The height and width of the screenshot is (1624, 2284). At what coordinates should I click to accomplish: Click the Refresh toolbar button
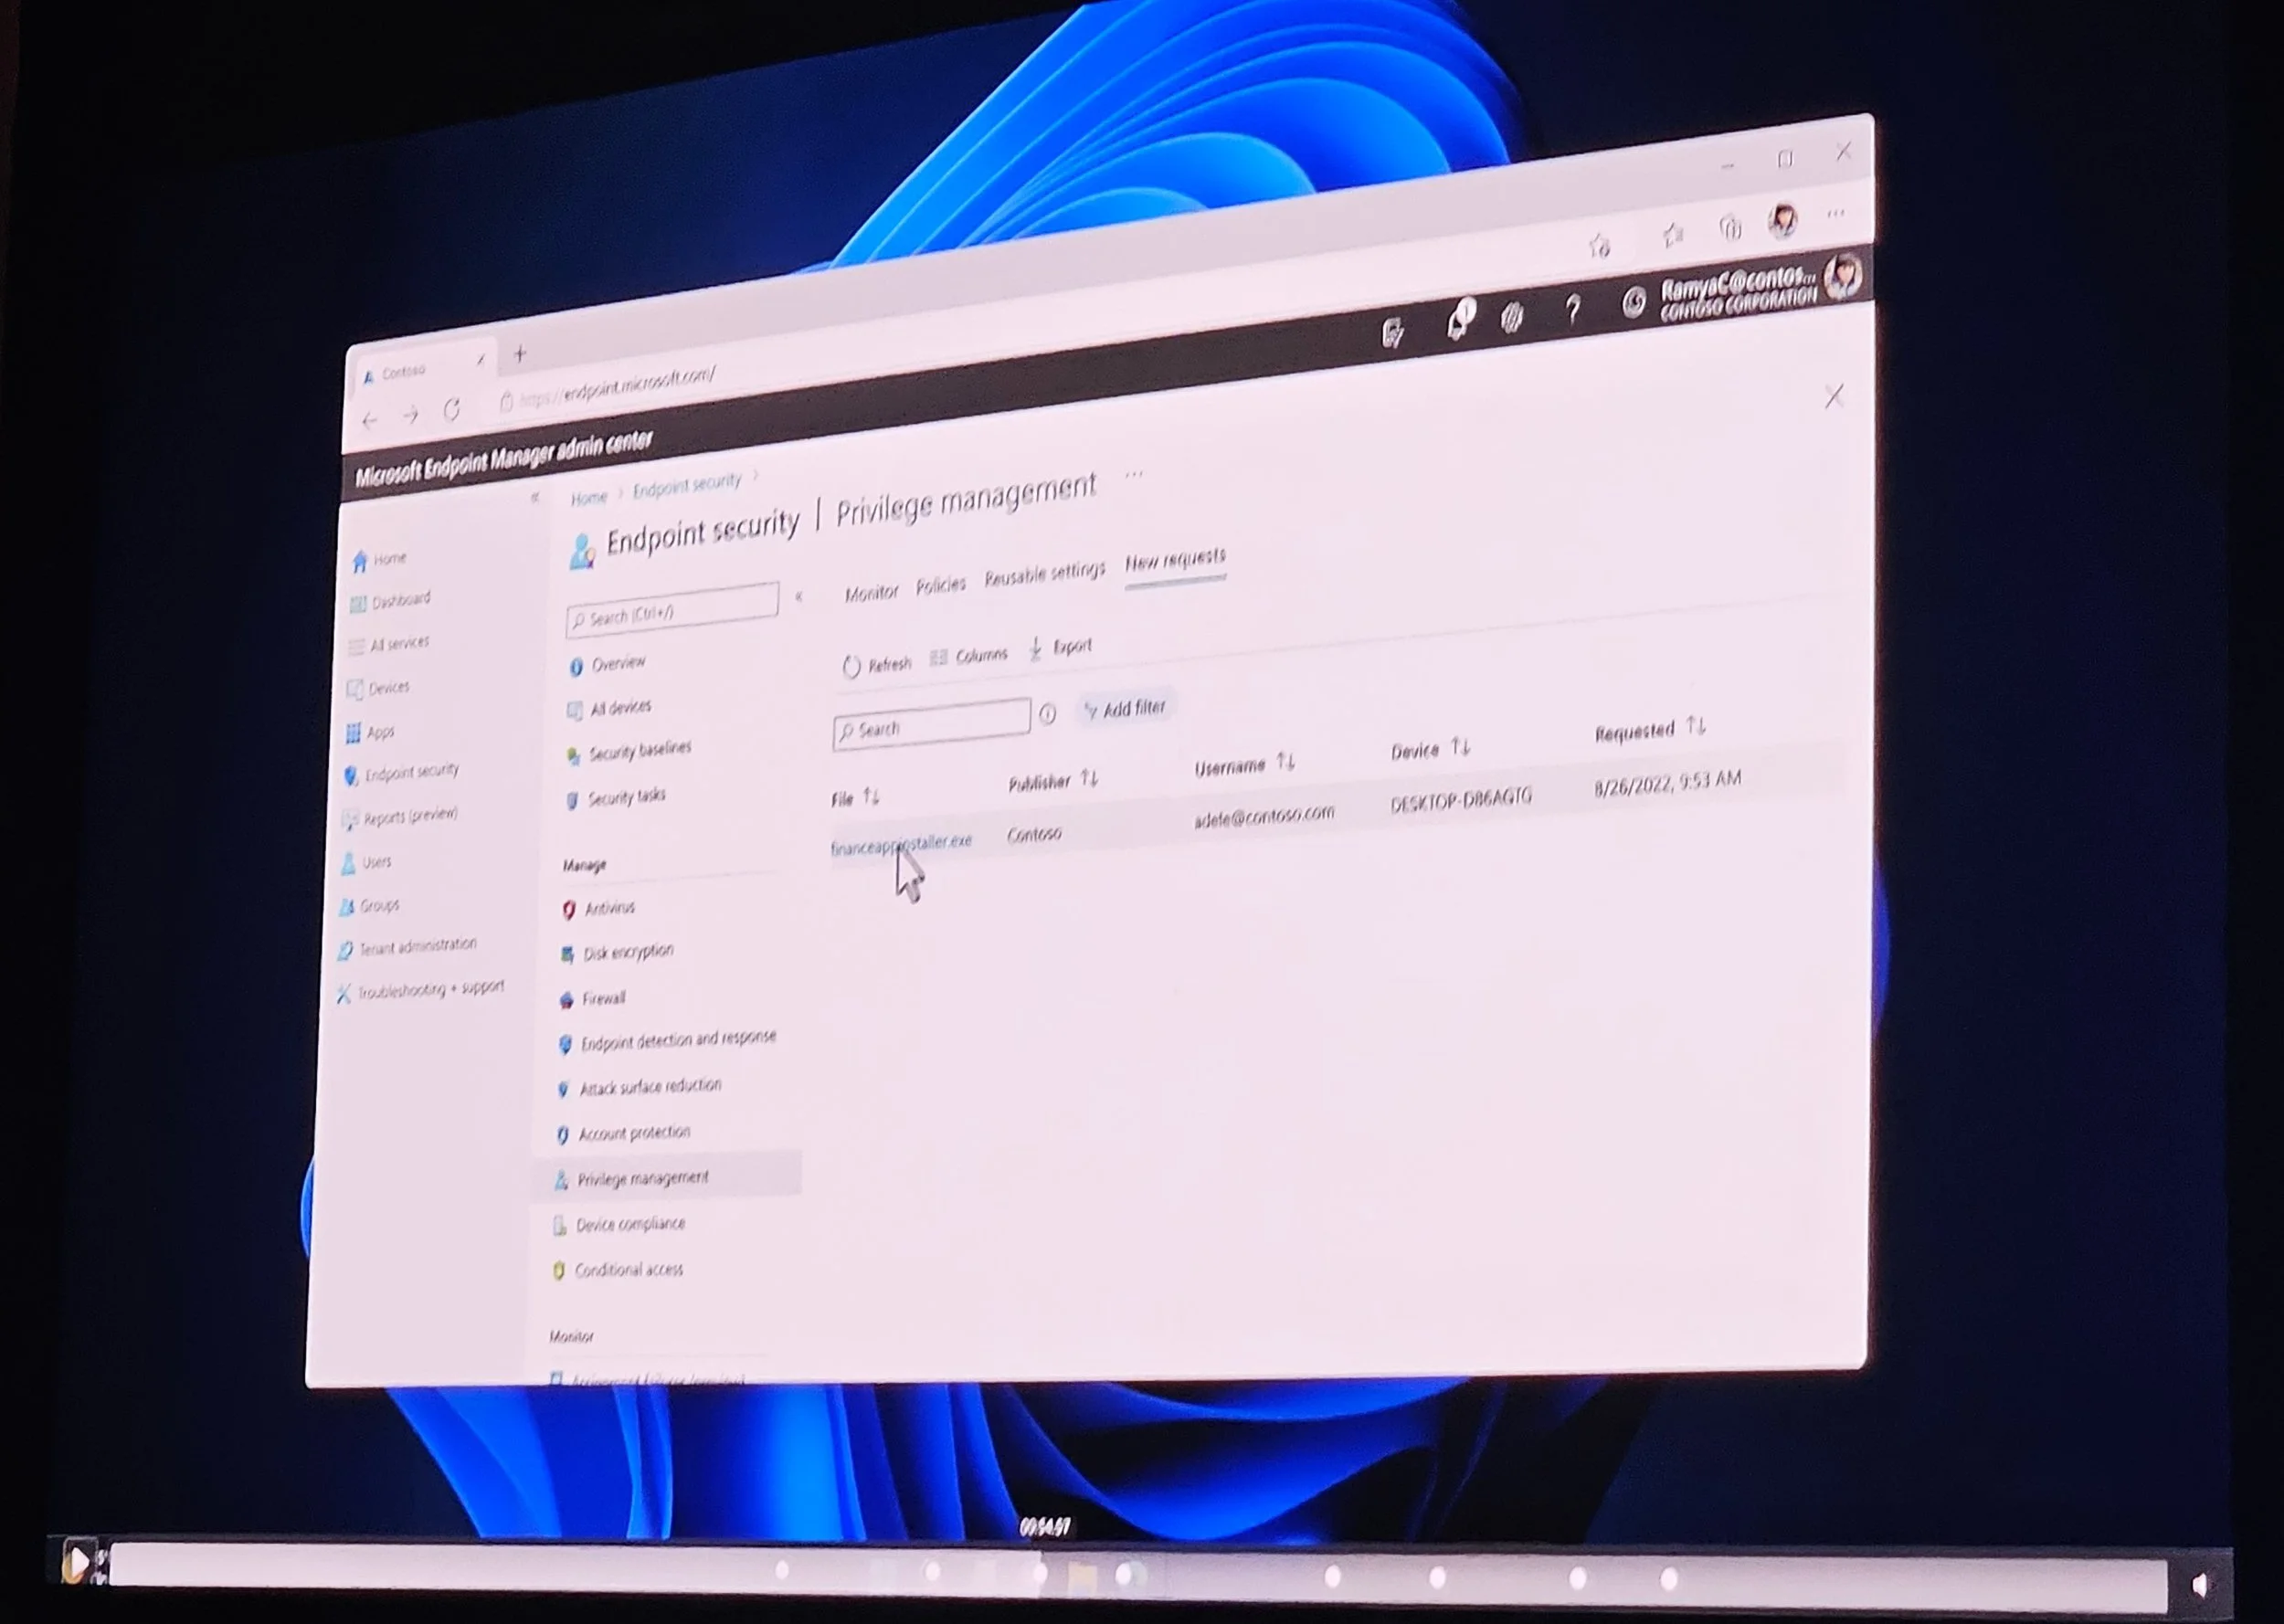coord(877,665)
